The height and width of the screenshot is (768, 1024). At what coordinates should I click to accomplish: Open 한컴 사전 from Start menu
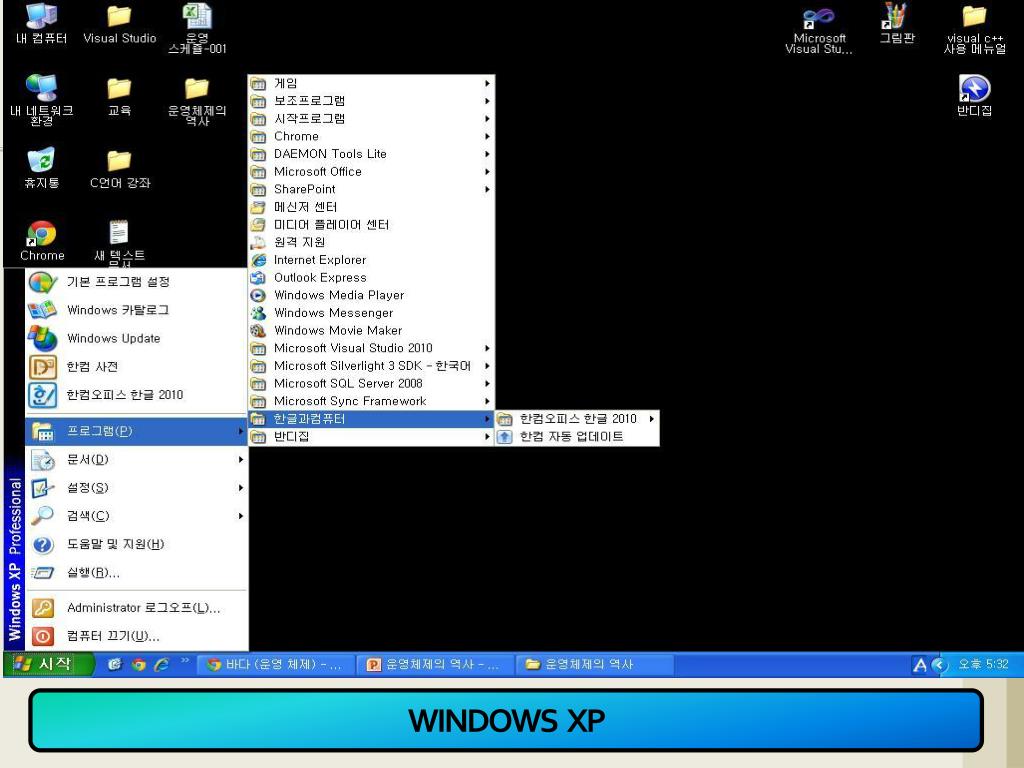[136, 366]
